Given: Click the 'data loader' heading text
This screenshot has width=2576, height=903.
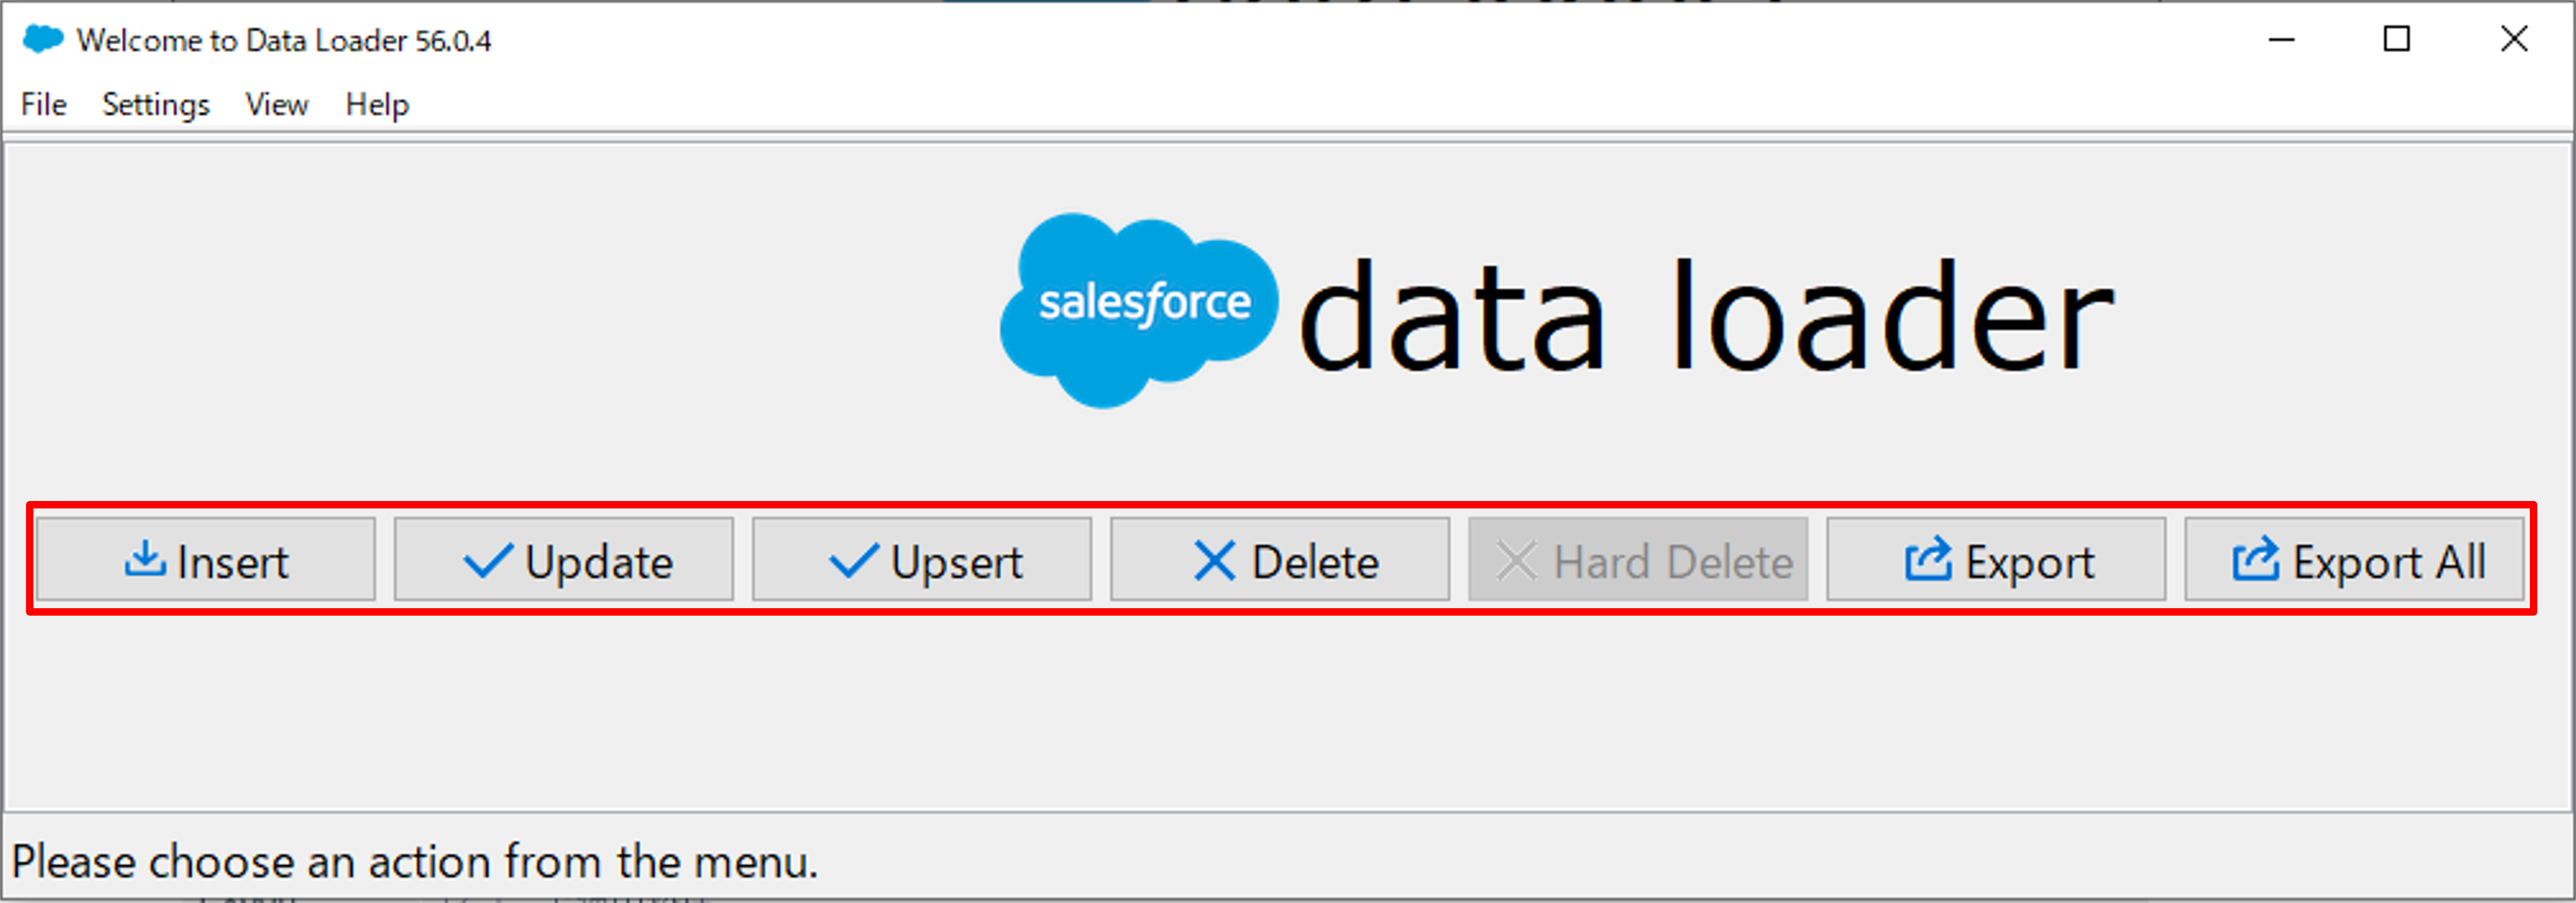Looking at the screenshot, I should coord(1705,316).
